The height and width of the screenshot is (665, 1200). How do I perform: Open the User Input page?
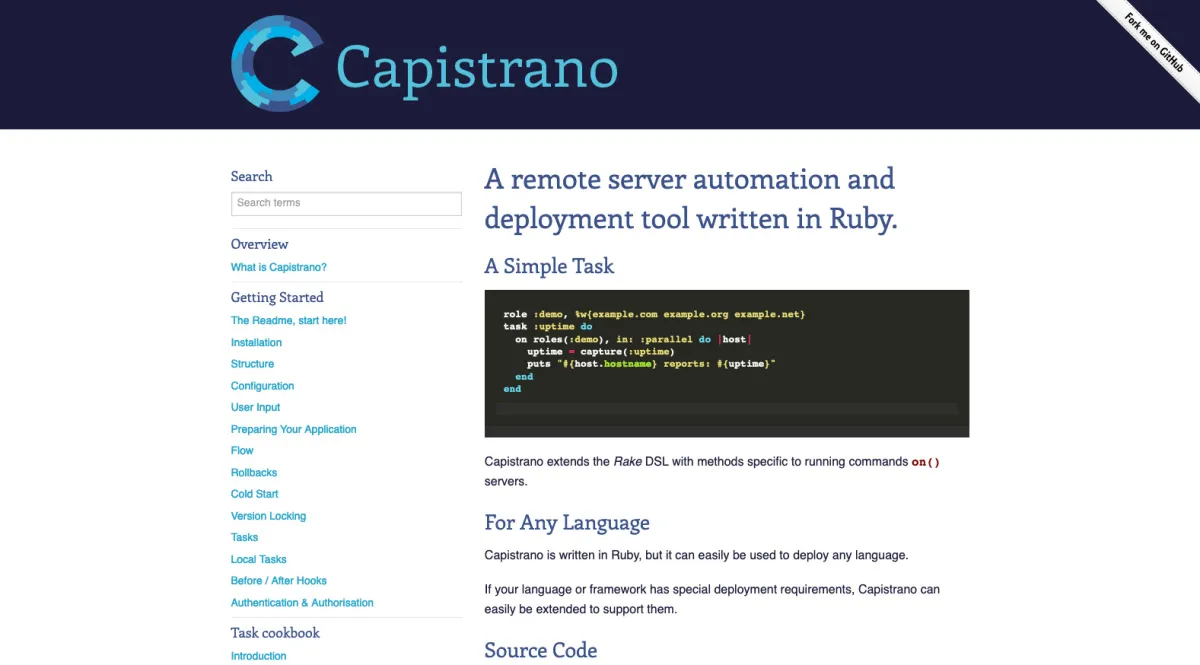[255, 407]
